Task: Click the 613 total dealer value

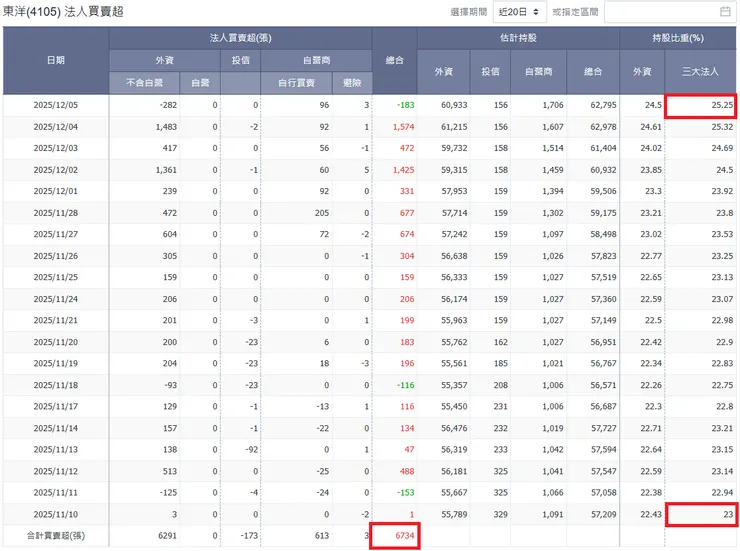Action: tap(322, 536)
